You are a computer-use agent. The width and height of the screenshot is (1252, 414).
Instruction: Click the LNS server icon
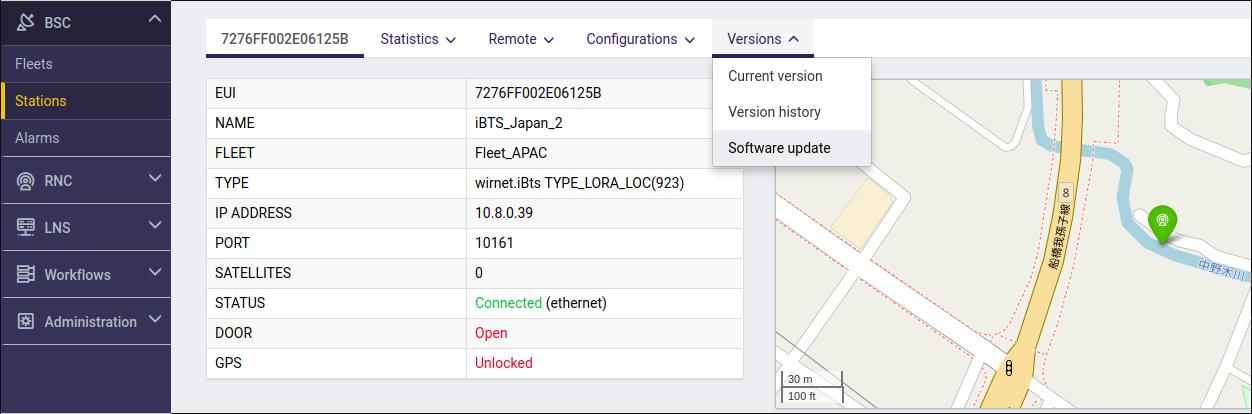(26, 227)
